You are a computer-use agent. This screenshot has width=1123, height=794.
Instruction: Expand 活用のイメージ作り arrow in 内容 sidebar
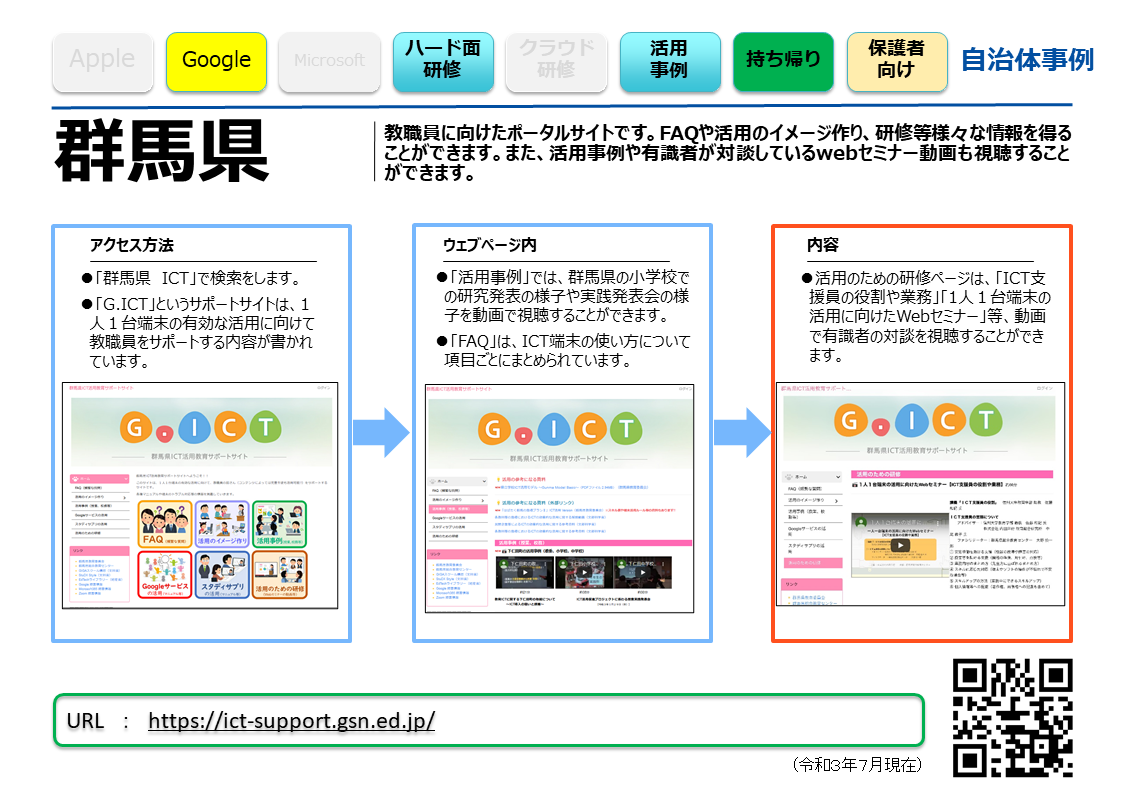pyautogui.click(x=837, y=500)
